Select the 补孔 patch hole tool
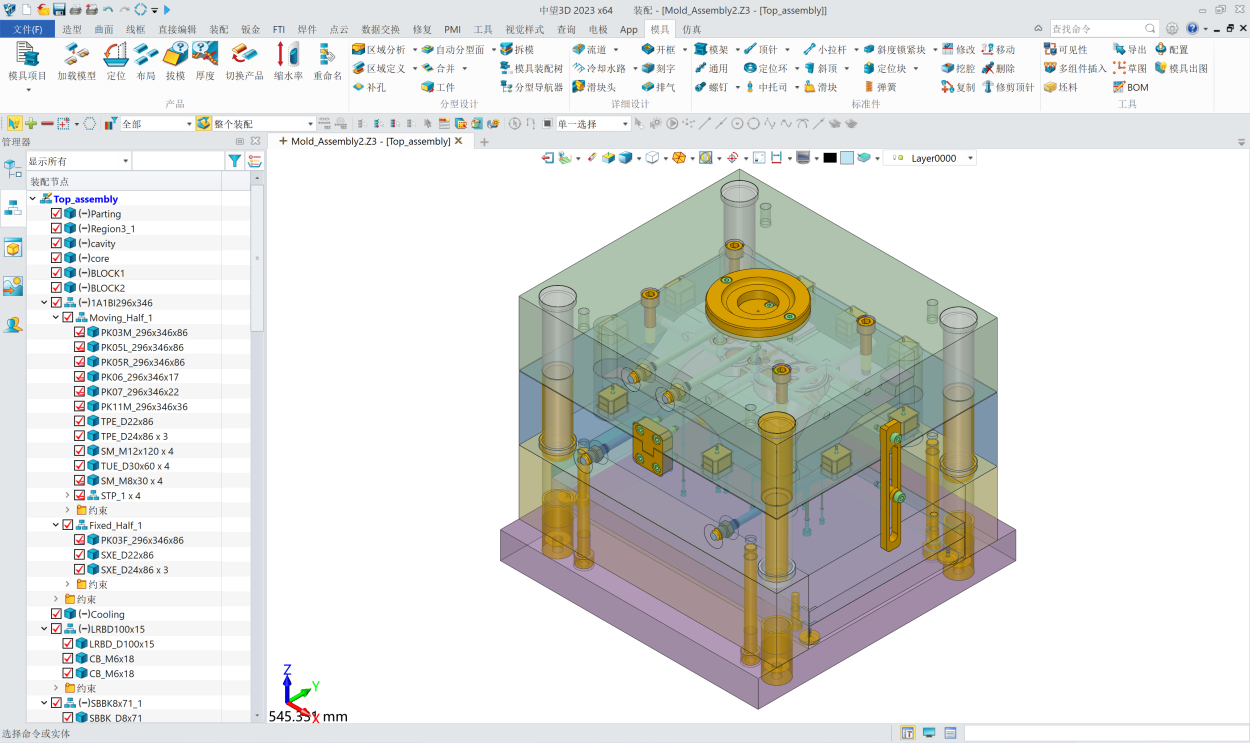Screen dimensions: 1250x743 (369, 87)
